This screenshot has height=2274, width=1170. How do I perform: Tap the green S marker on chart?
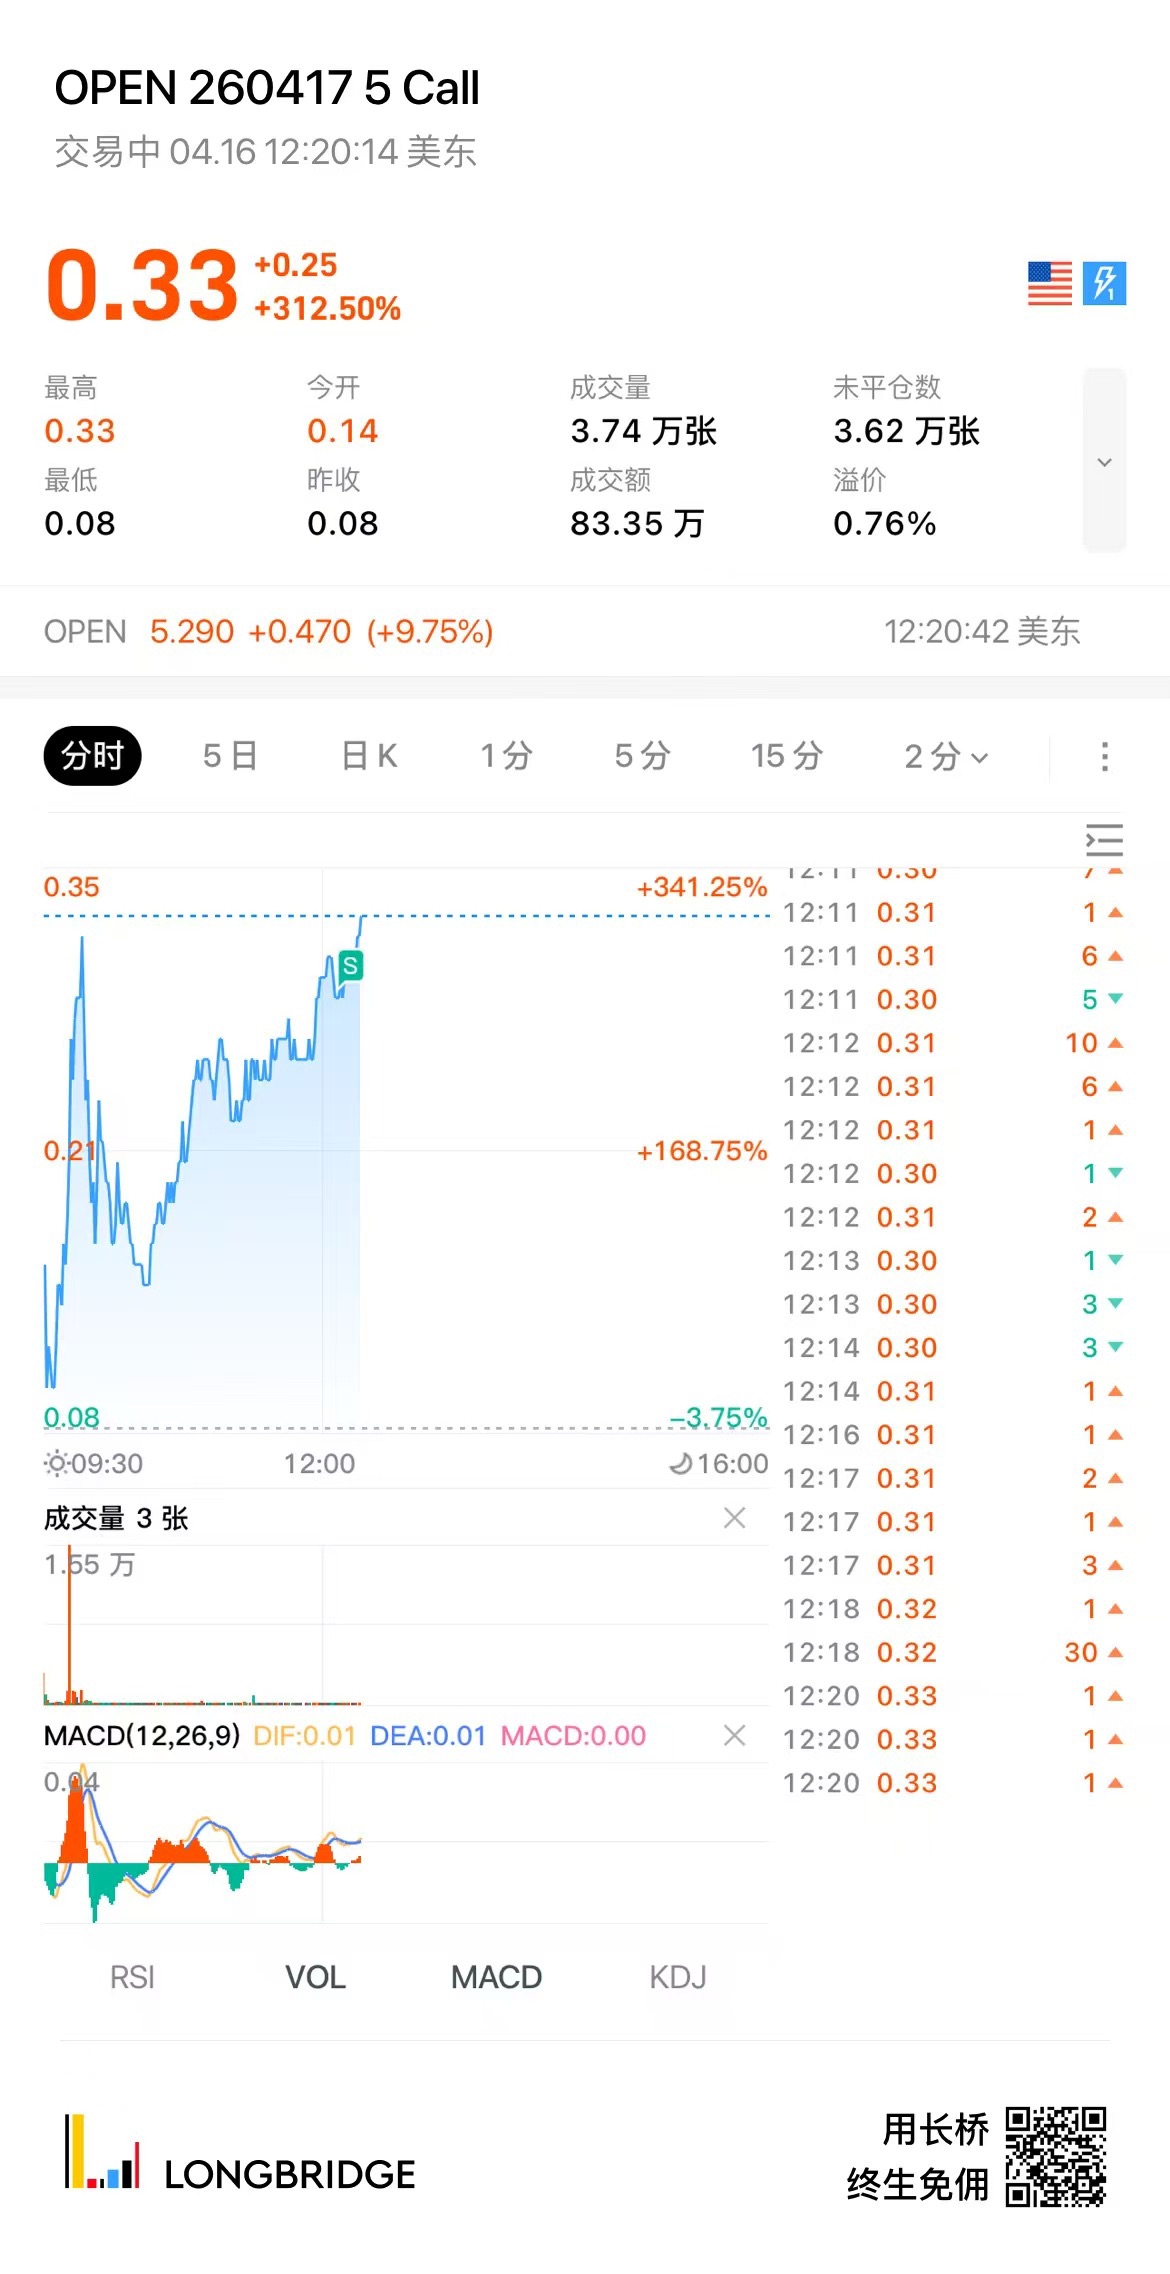pyautogui.click(x=350, y=966)
